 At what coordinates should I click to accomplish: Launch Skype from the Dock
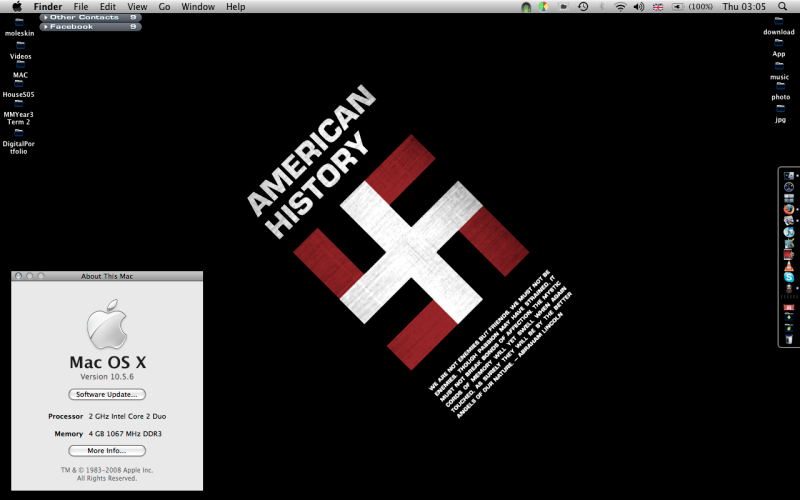click(789, 277)
